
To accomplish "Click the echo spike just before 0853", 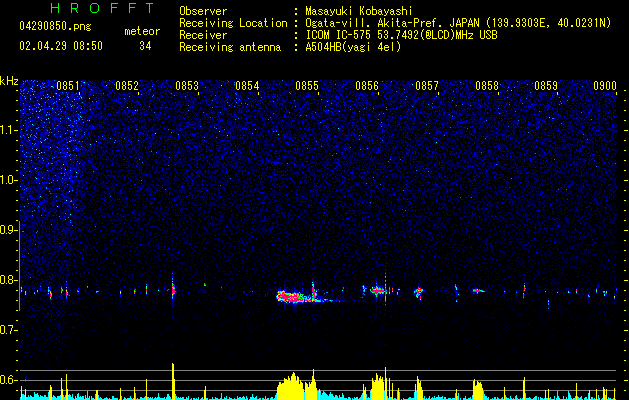I will tap(173, 290).
